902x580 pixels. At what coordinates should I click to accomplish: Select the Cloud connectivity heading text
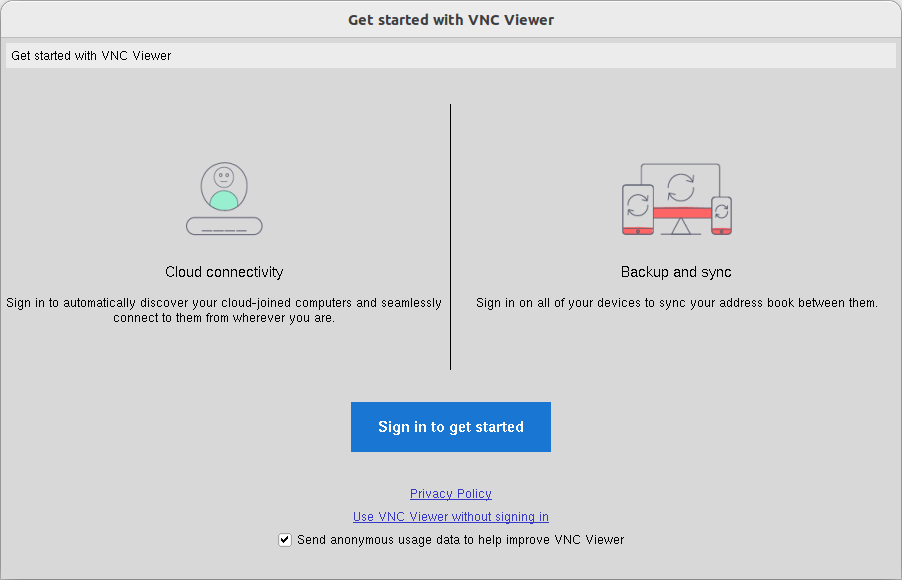coord(224,272)
